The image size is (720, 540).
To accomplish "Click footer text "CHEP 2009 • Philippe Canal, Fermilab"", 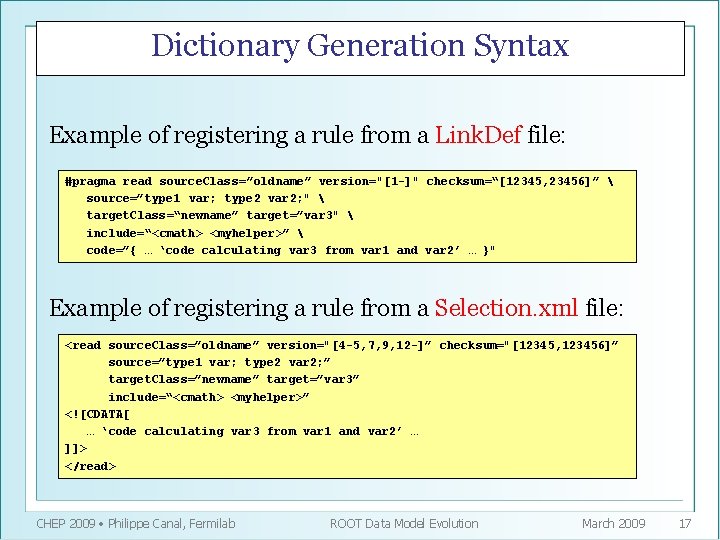I will click(x=136, y=523).
